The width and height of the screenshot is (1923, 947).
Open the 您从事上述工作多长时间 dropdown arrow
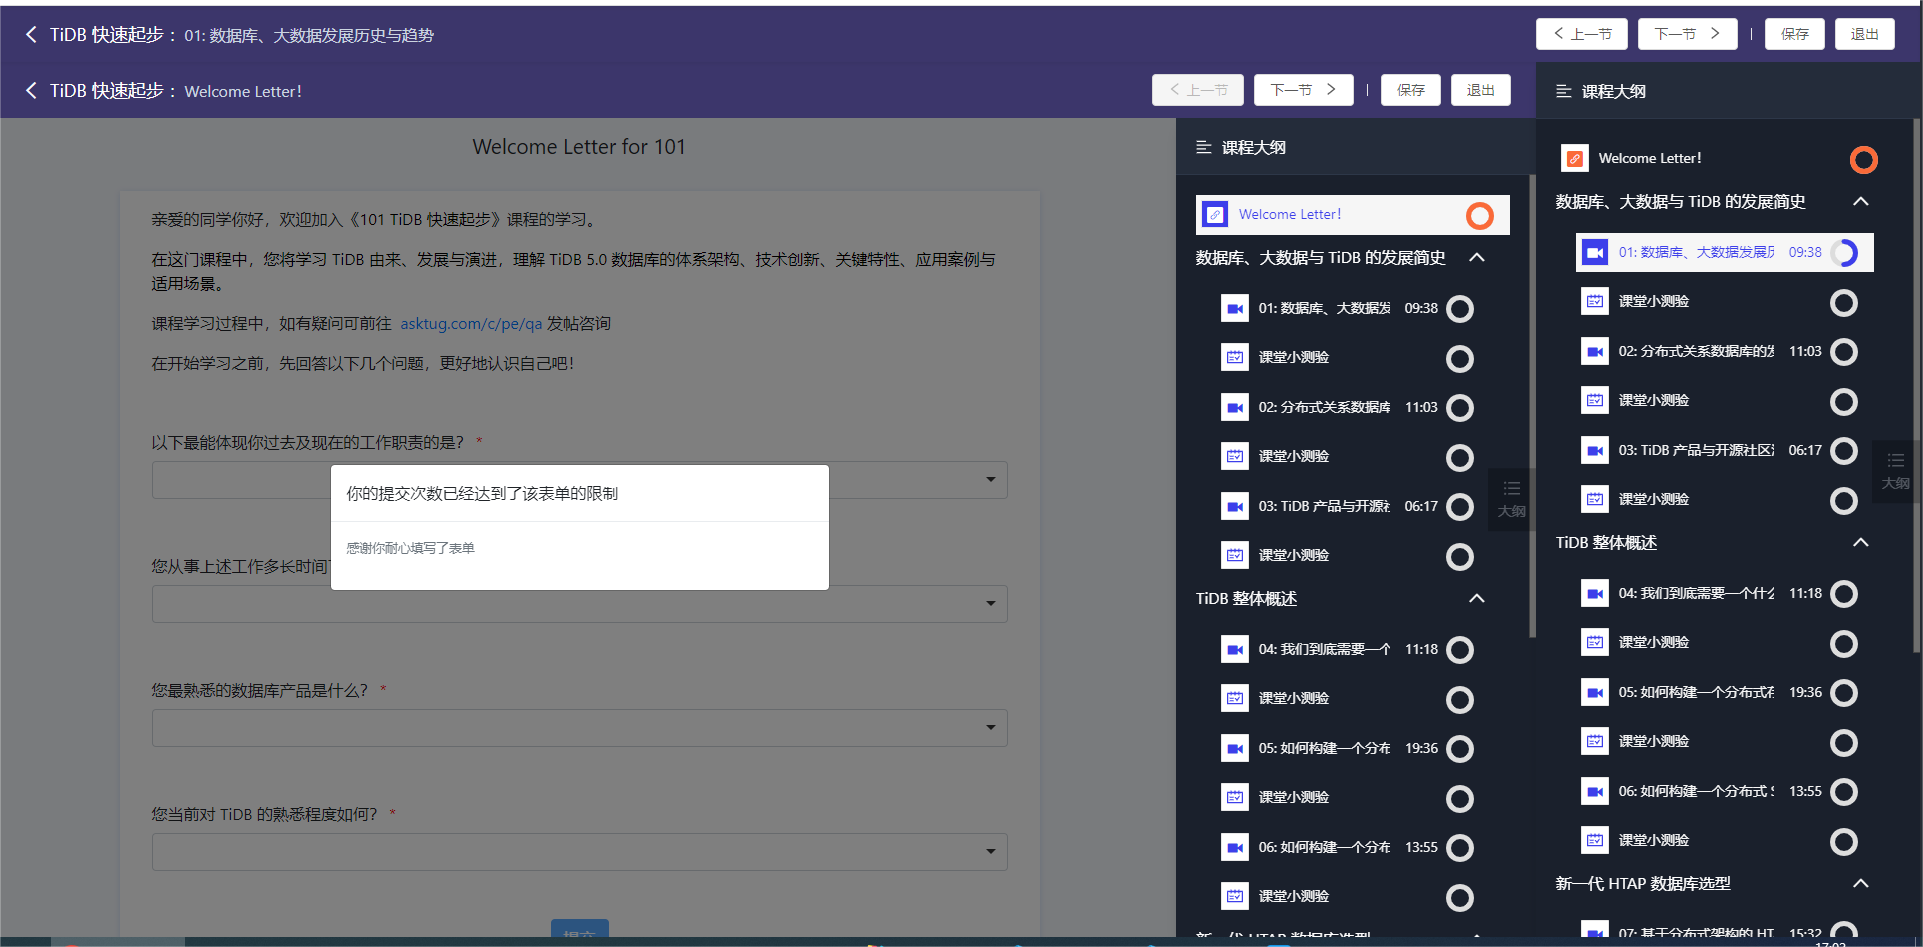[990, 604]
